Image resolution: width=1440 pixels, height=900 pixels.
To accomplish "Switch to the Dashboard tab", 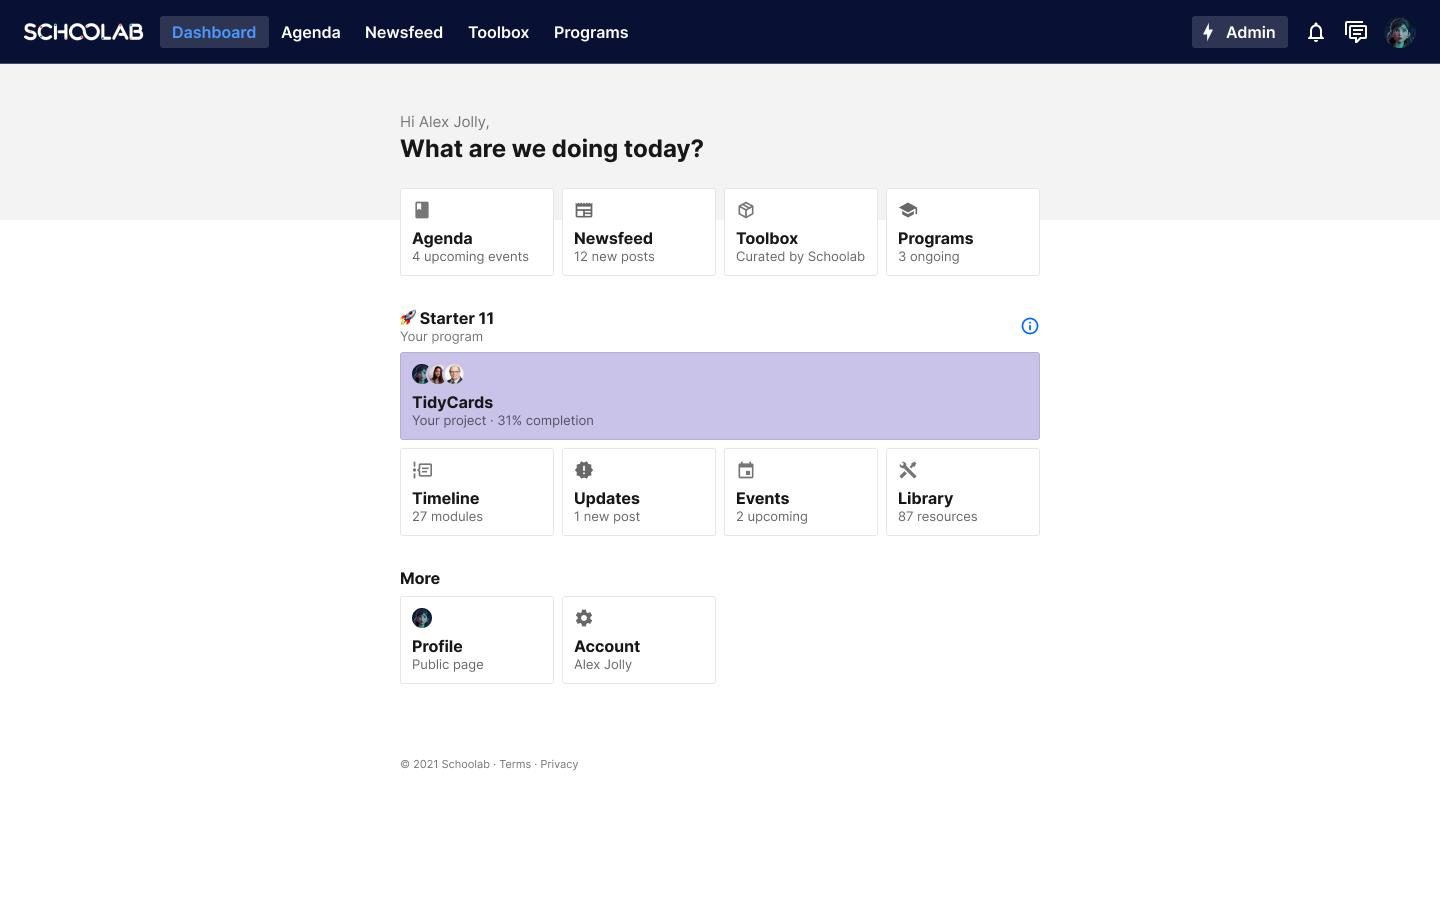I will tap(214, 32).
